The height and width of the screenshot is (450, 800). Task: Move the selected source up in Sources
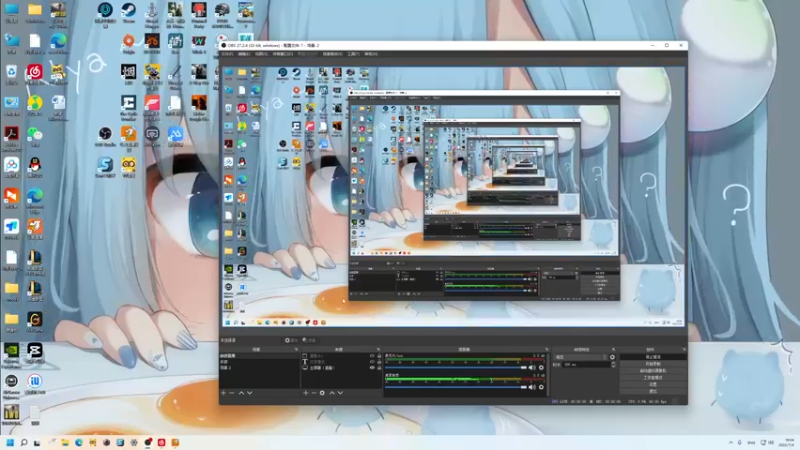coord(332,393)
